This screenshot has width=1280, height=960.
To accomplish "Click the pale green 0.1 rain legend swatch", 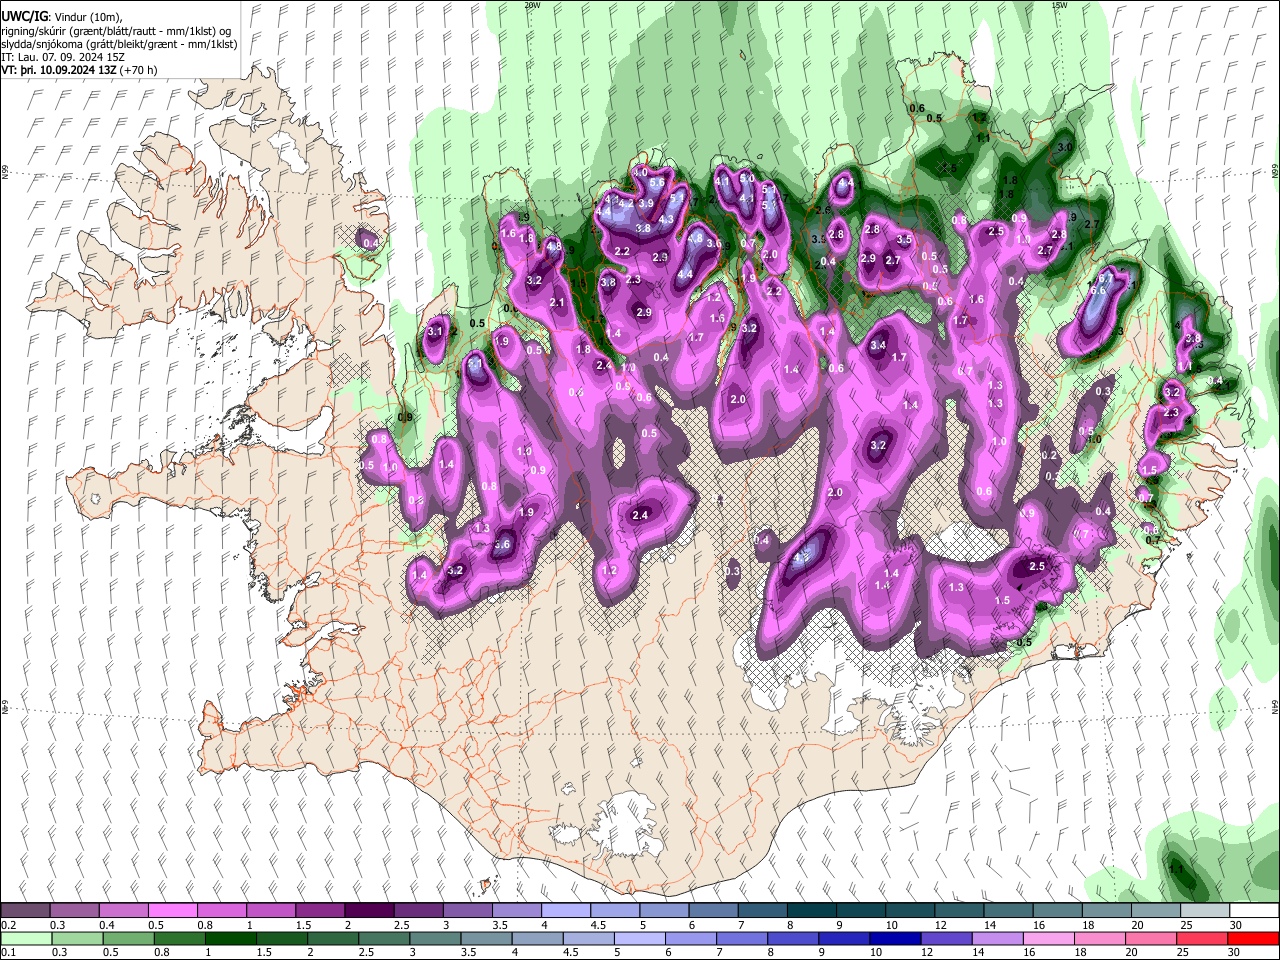I will (25, 939).
